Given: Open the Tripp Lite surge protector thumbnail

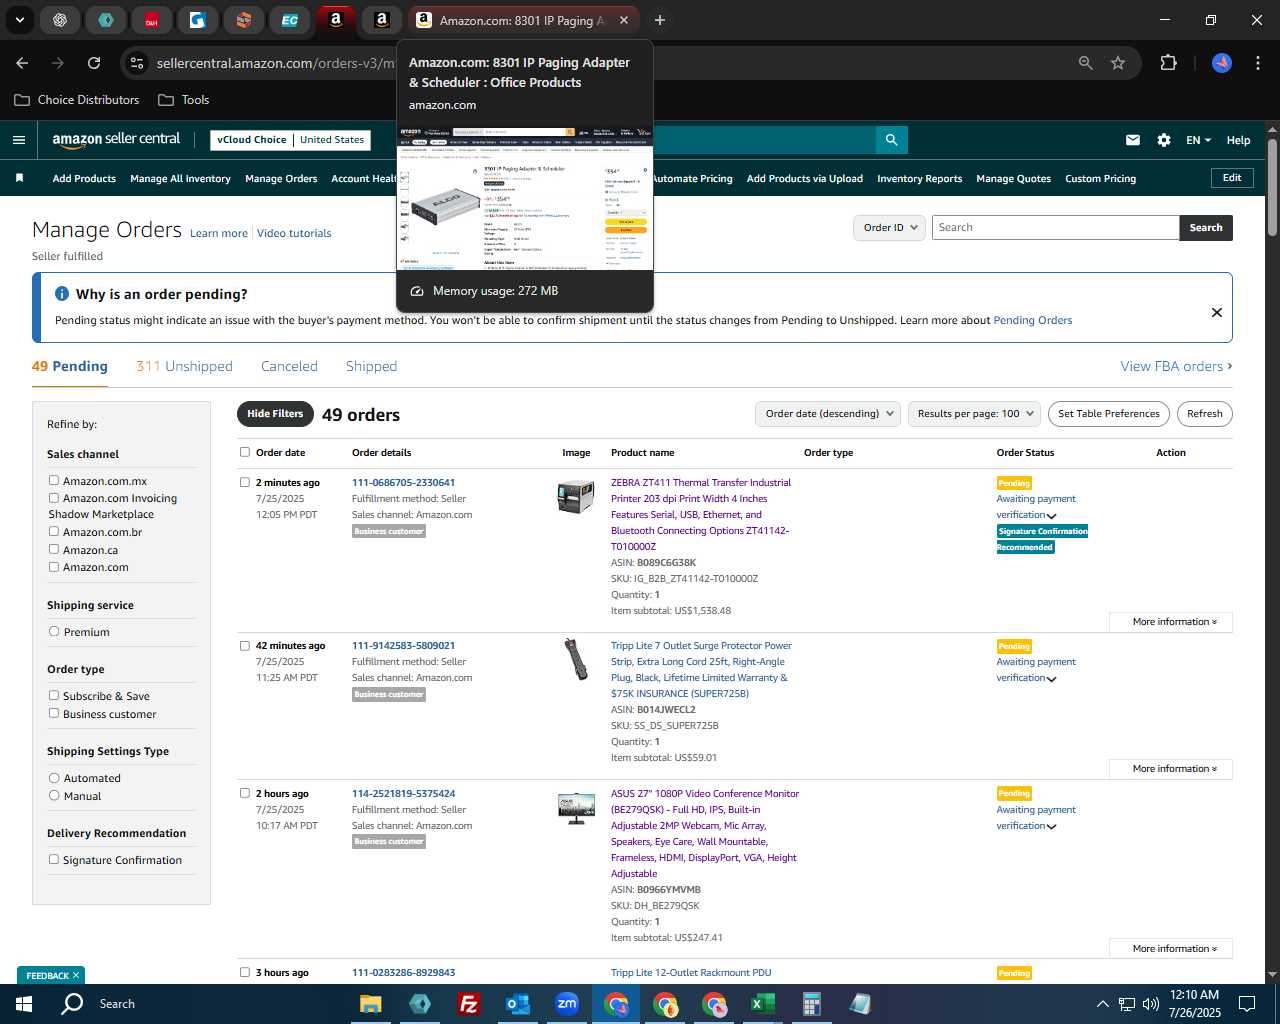Looking at the screenshot, I should (576, 659).
